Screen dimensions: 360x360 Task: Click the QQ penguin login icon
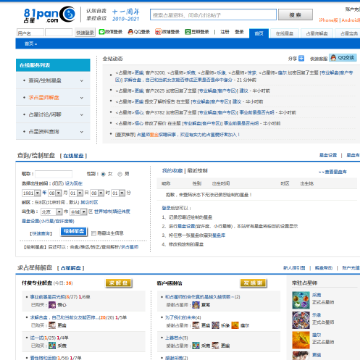coord(130,32)
